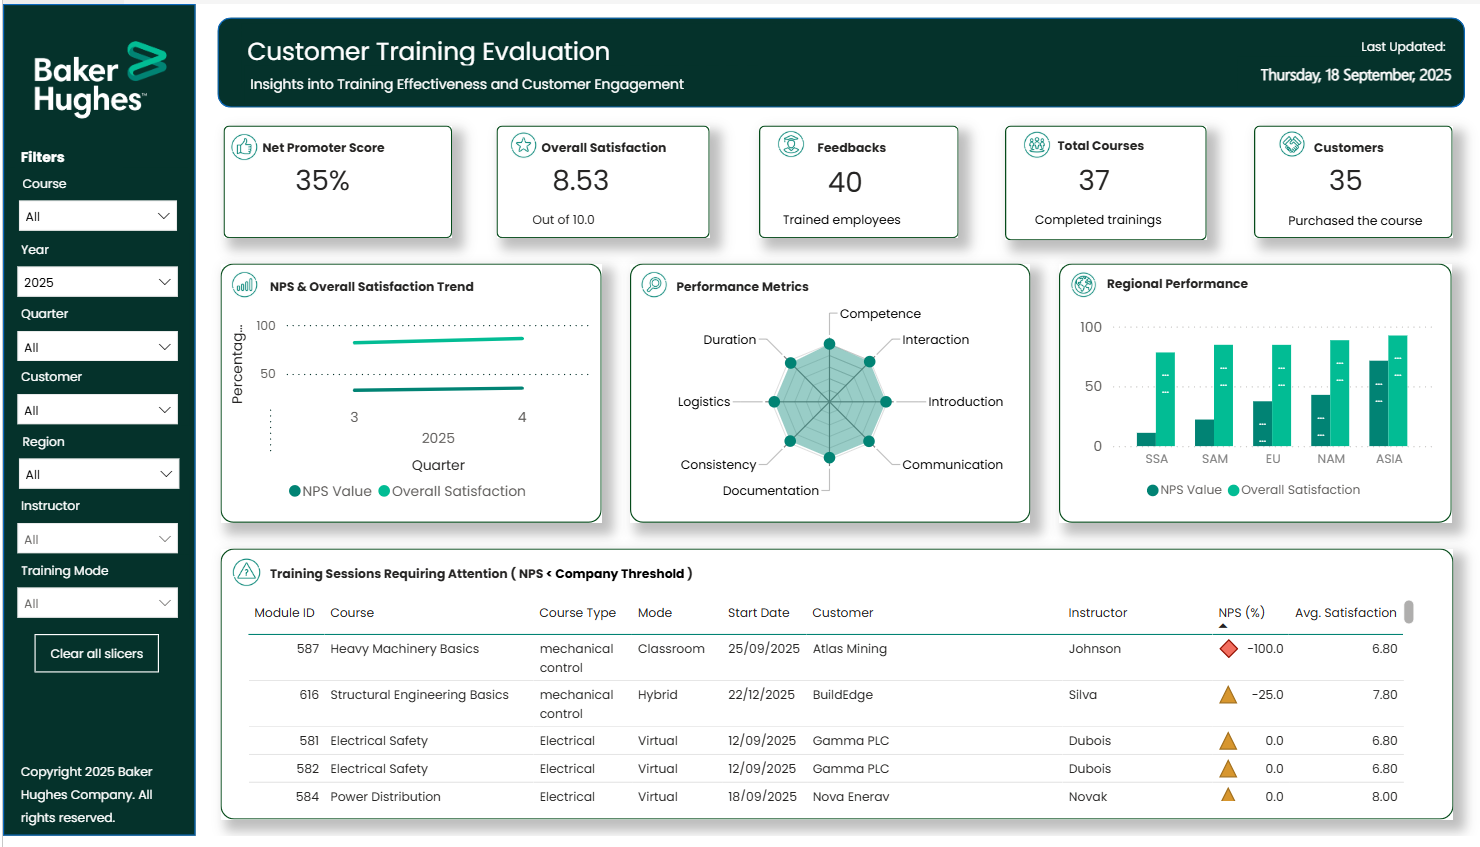Image resolution: width=1480 pixels, height=847 pixels.
Task: Click the Baker Hughes logo
Action: (x=100, y=78)
